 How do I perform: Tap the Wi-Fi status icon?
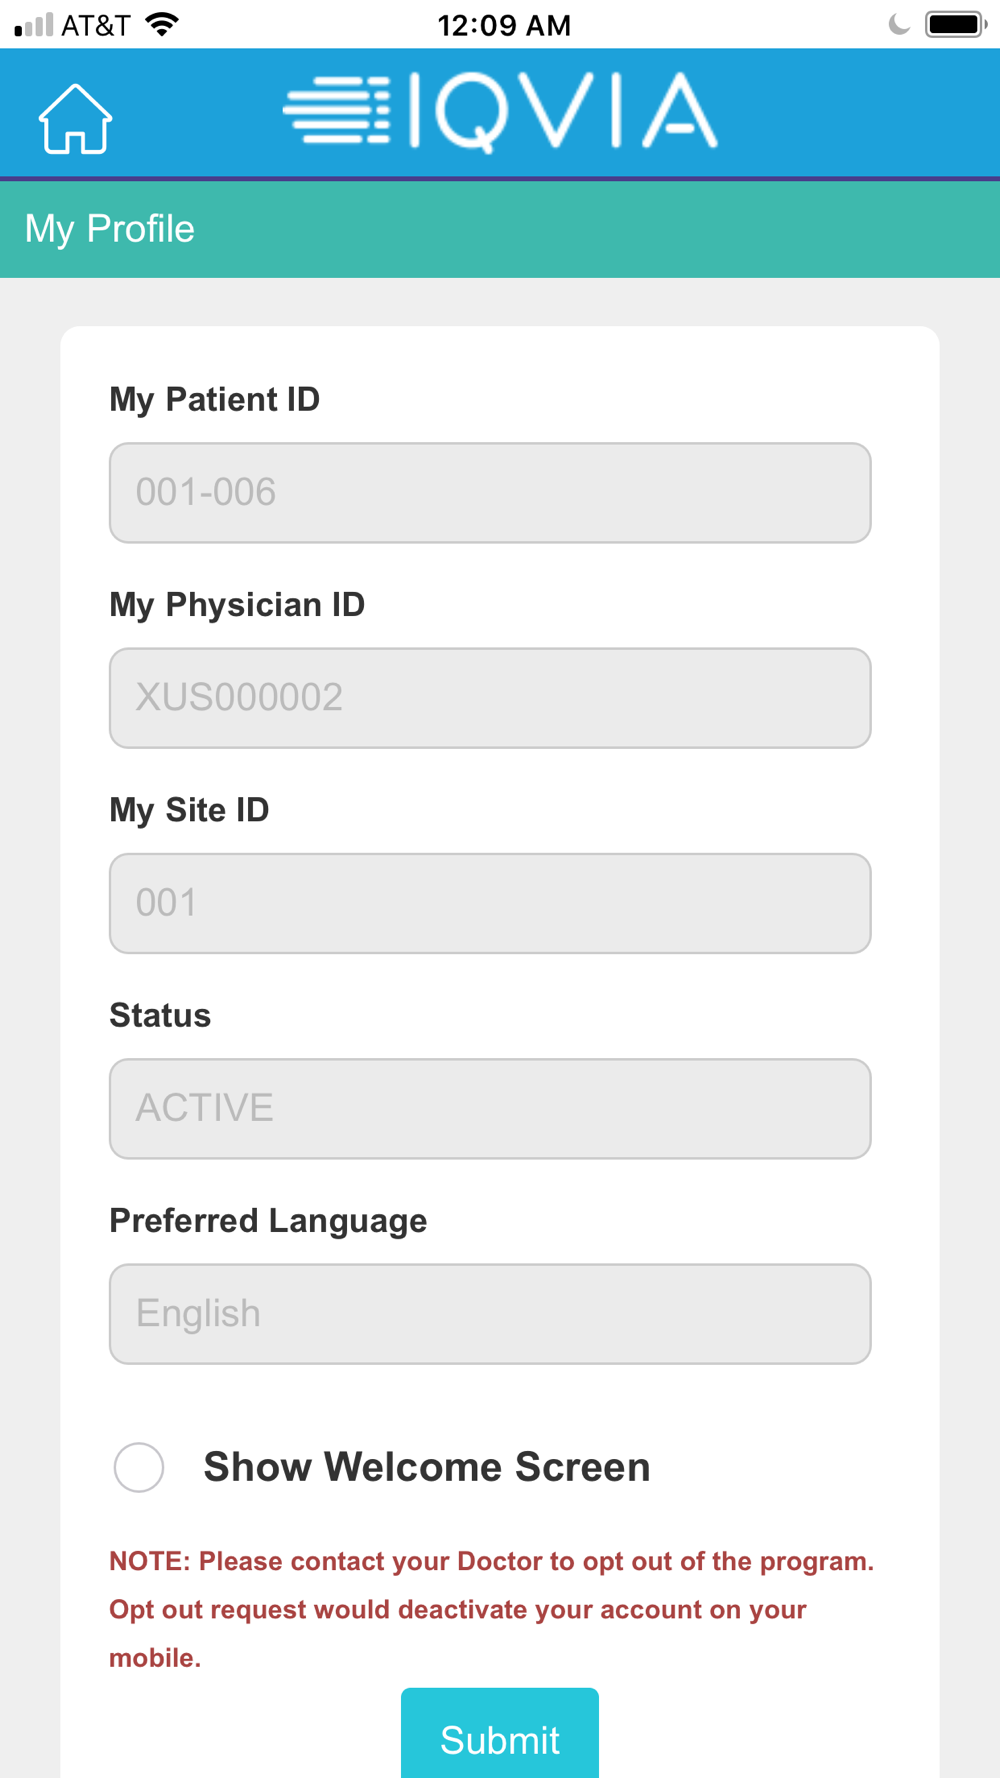click(162, 24)
